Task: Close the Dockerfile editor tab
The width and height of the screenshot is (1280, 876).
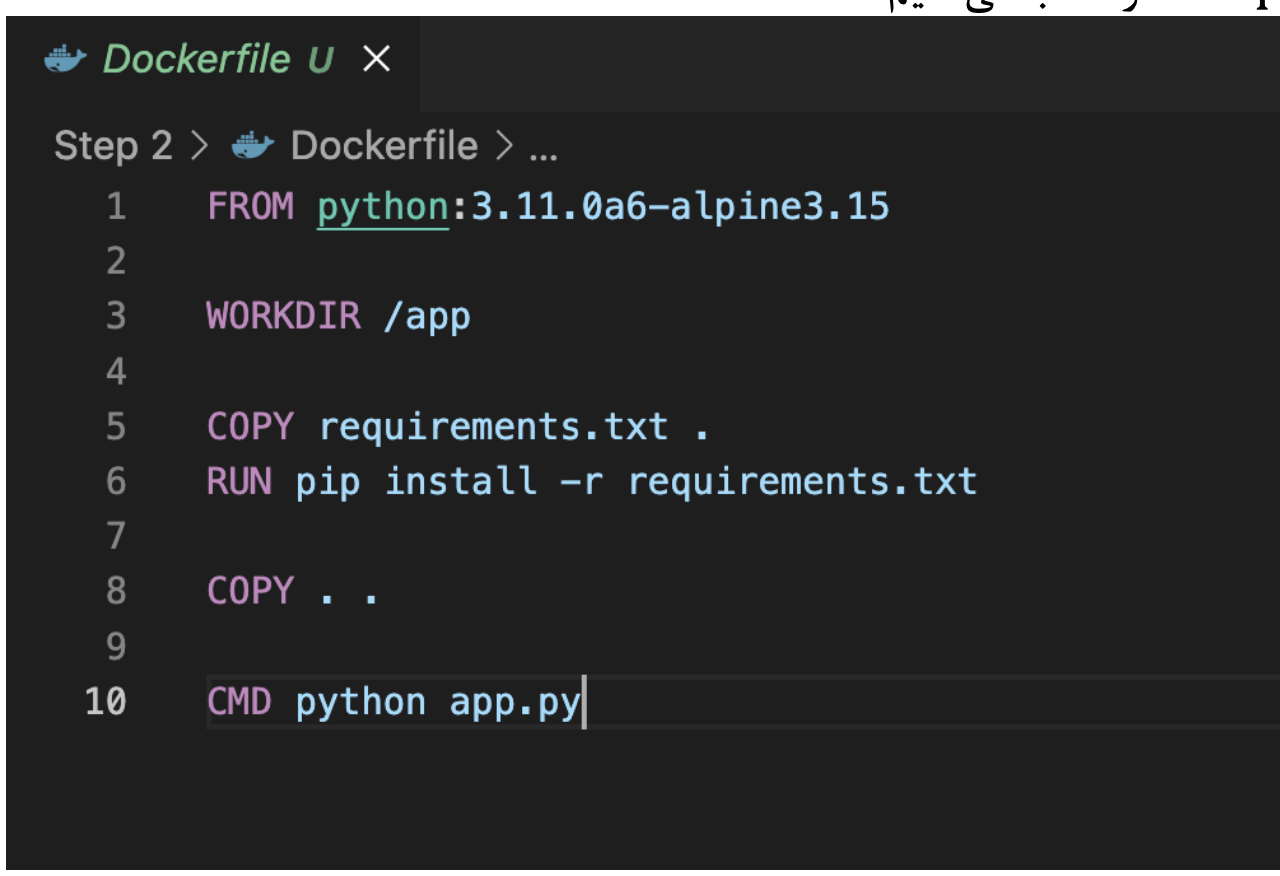Action: (x=376, y=60)
